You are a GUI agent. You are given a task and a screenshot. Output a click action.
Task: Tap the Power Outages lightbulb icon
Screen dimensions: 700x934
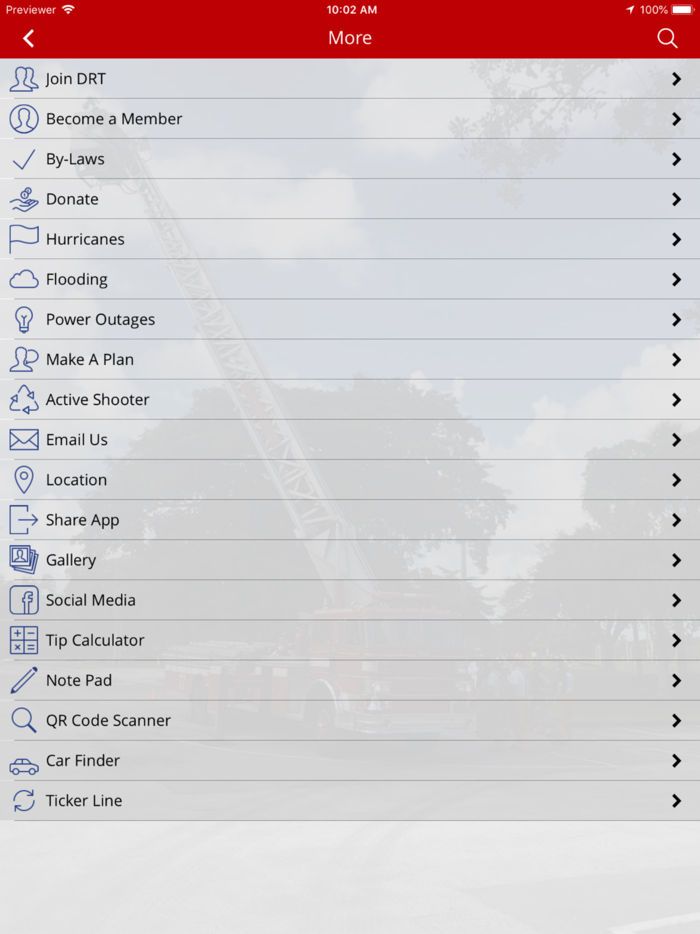24,320
